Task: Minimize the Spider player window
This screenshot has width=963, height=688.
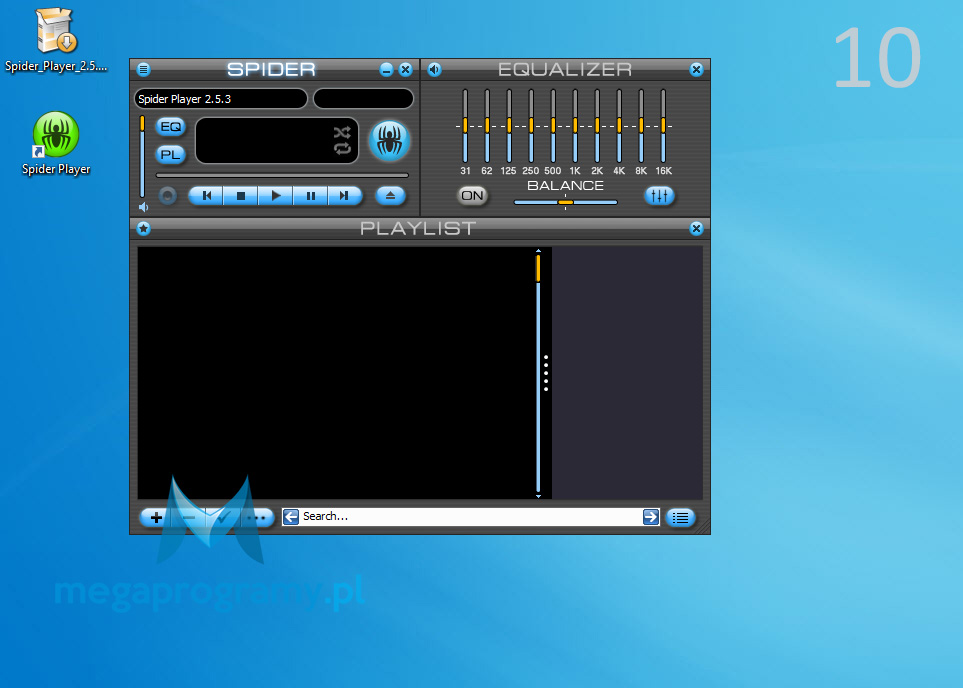Action: tap(386, 69)
